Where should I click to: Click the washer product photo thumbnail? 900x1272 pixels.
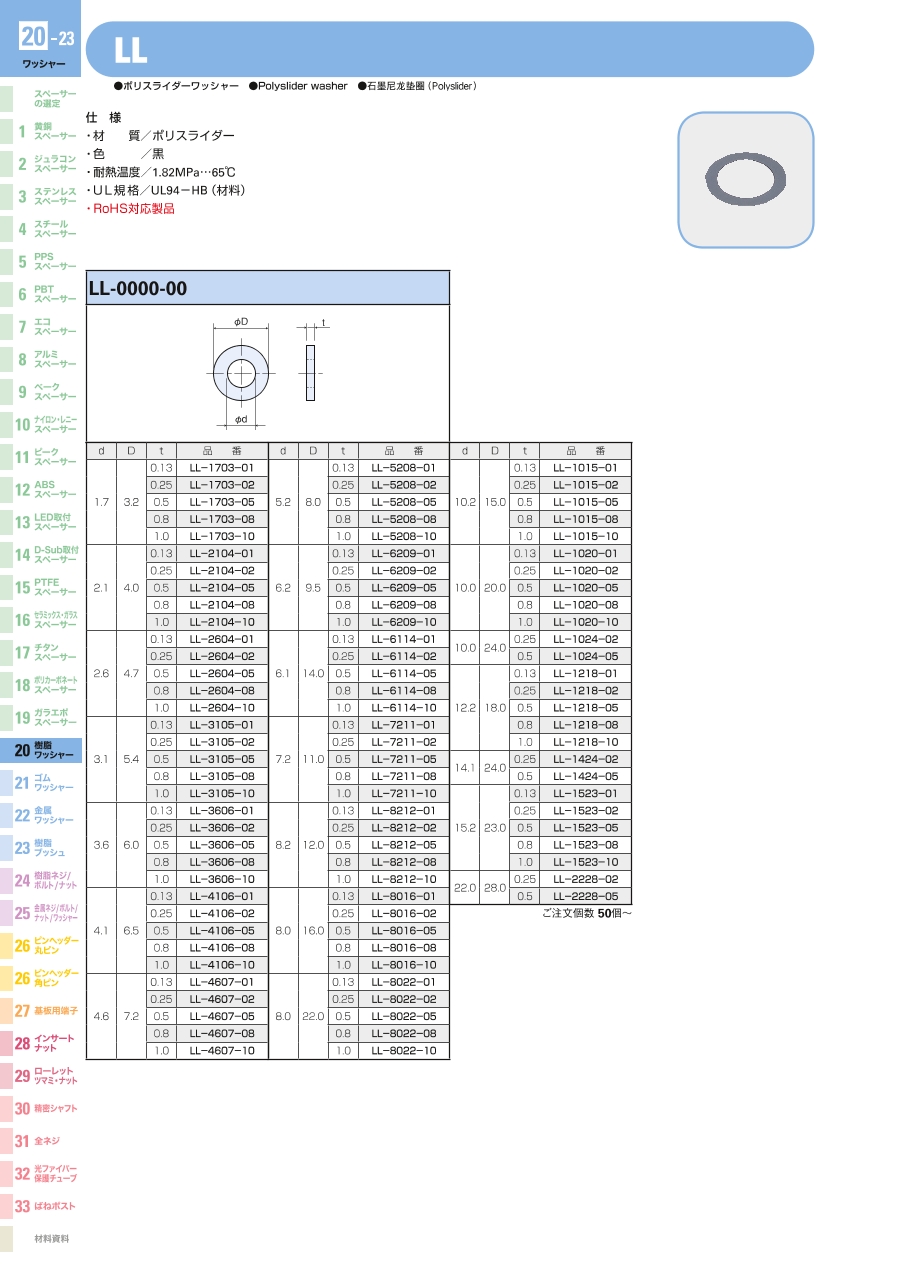coord(745,180)
